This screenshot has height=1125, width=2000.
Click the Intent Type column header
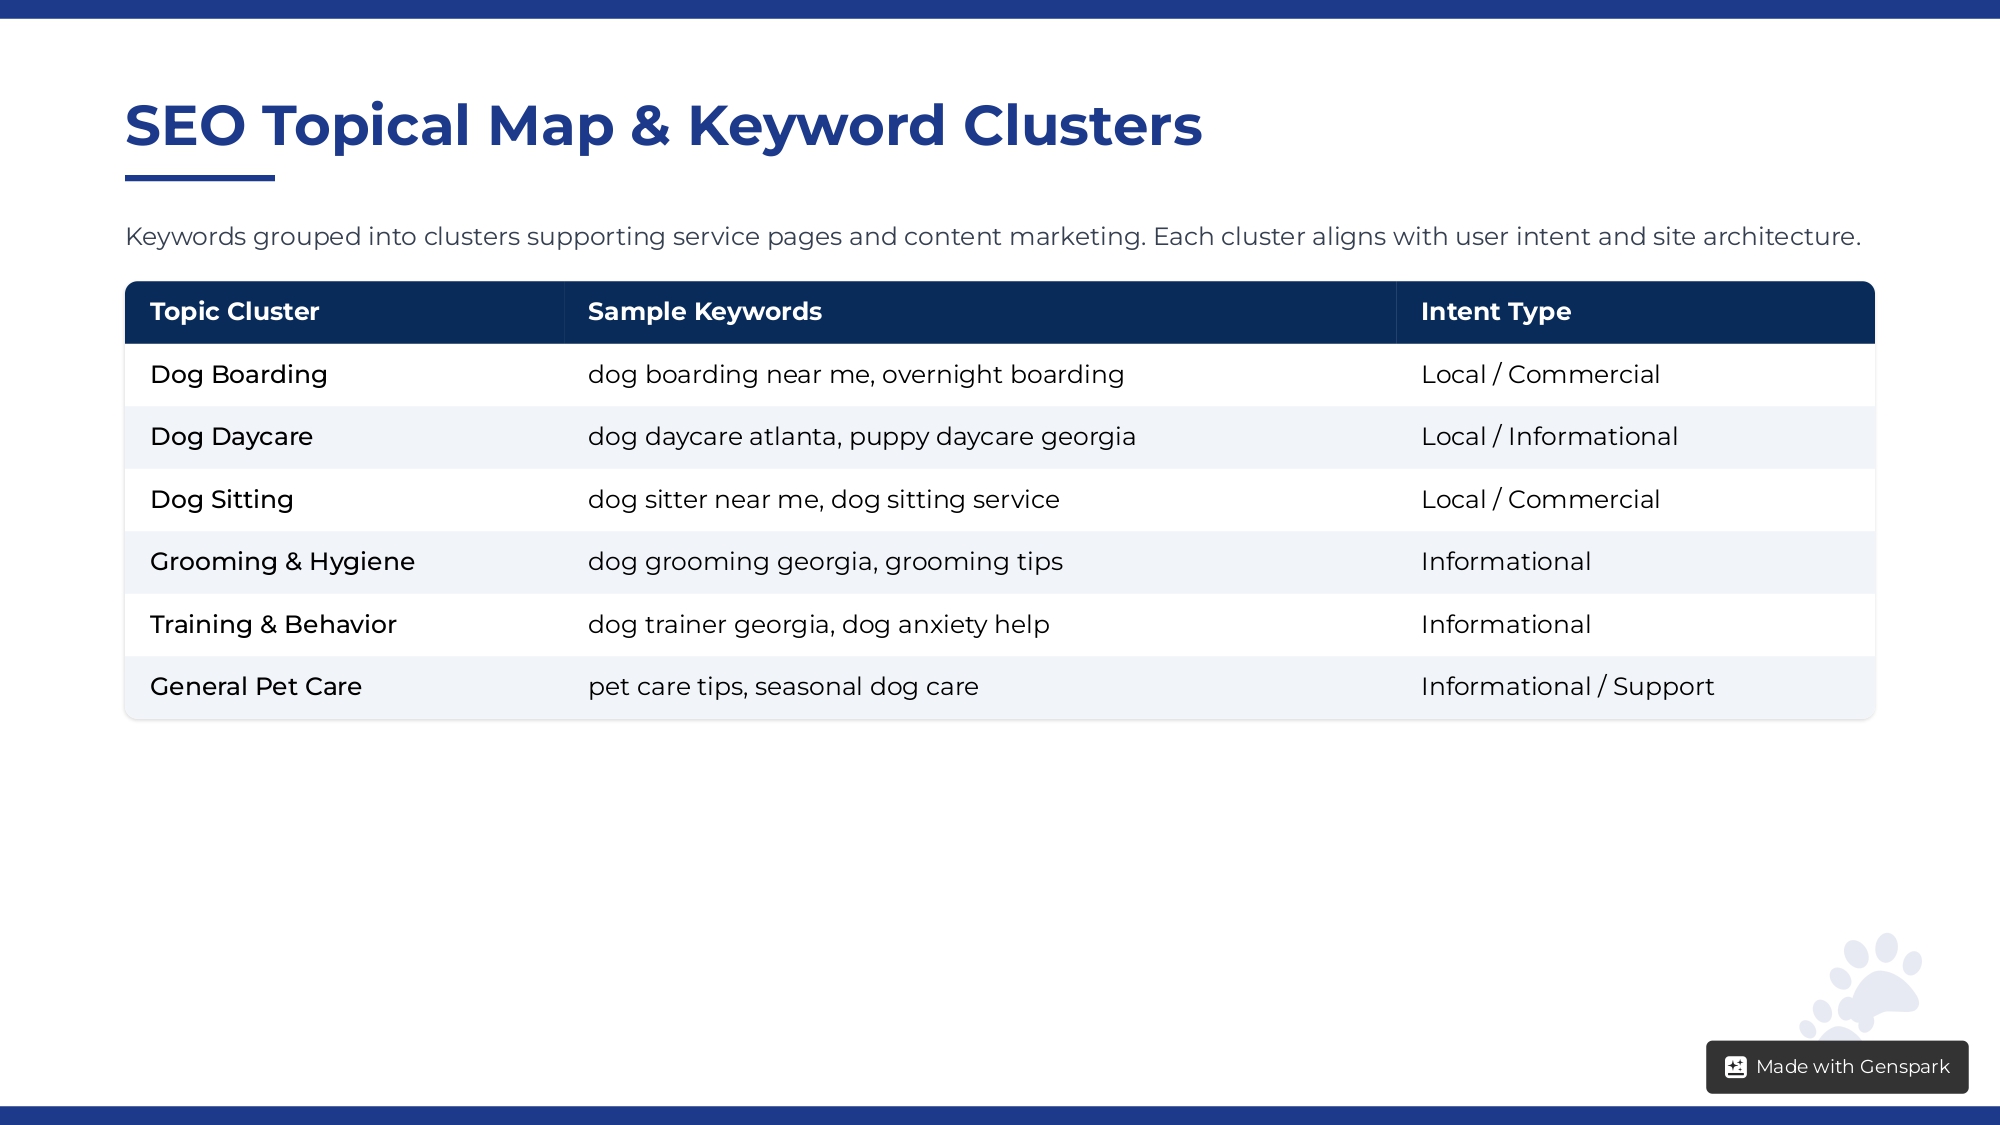click(x=1495, y=312)
